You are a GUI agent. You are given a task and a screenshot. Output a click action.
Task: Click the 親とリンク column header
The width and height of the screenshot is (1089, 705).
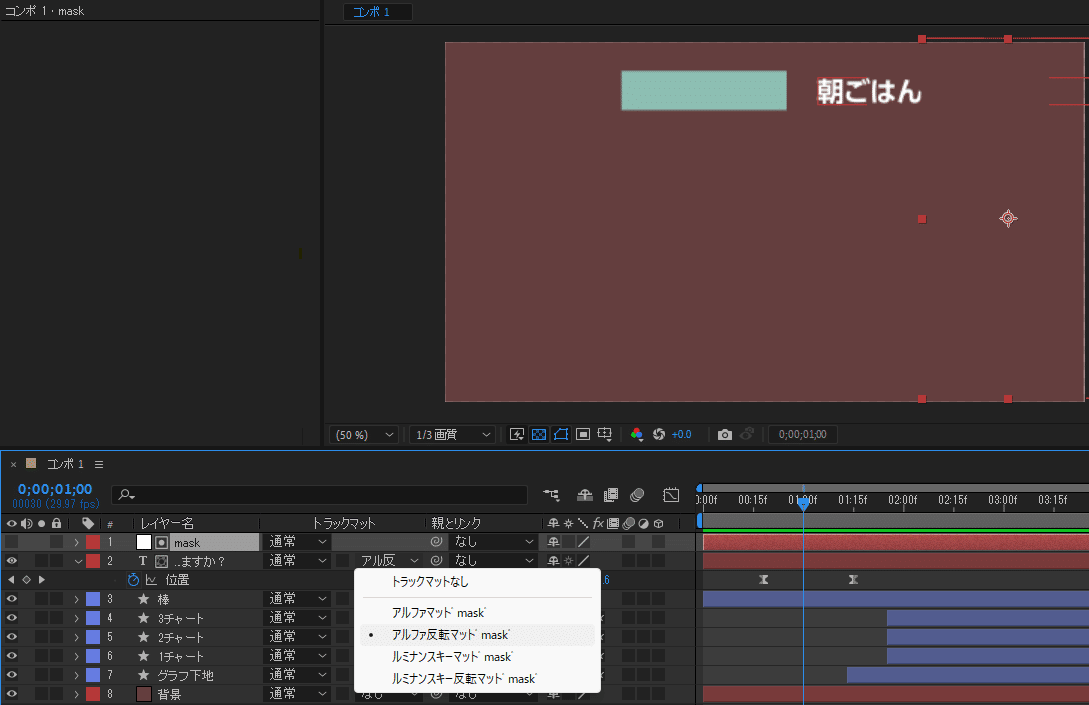(456, 523)
